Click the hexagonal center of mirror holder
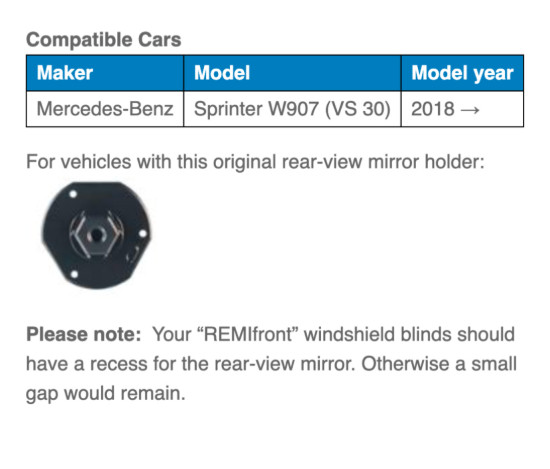 point(96,234)
